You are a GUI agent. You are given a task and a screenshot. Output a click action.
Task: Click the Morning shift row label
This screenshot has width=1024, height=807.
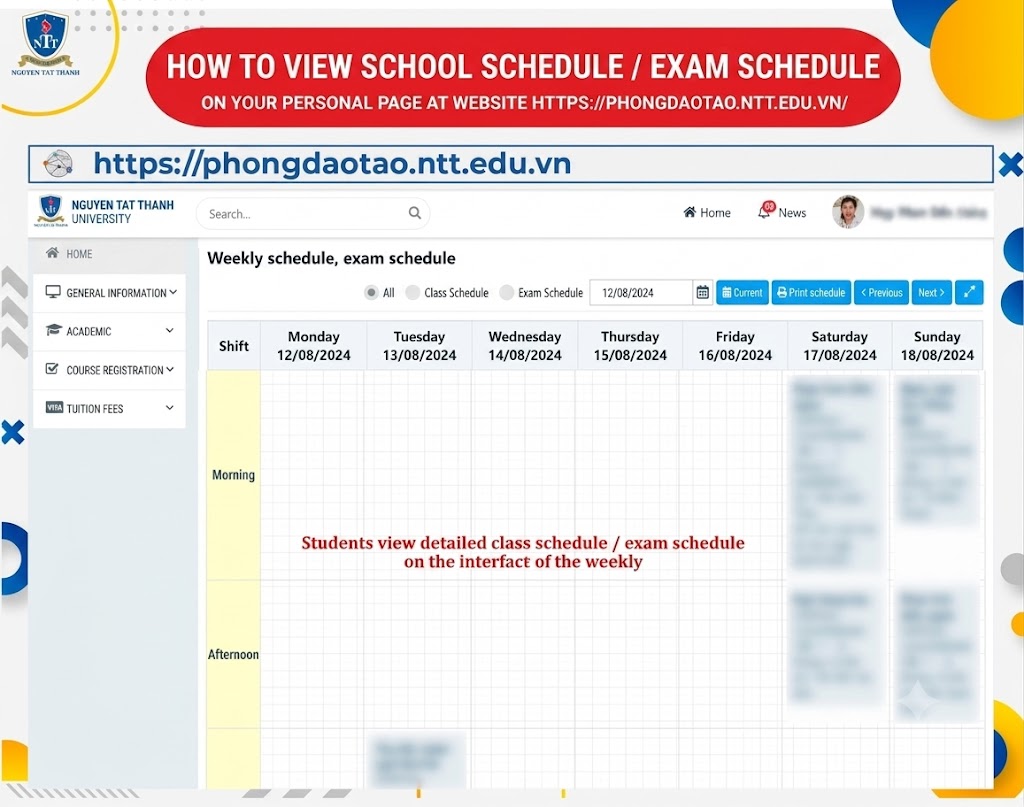233,475
